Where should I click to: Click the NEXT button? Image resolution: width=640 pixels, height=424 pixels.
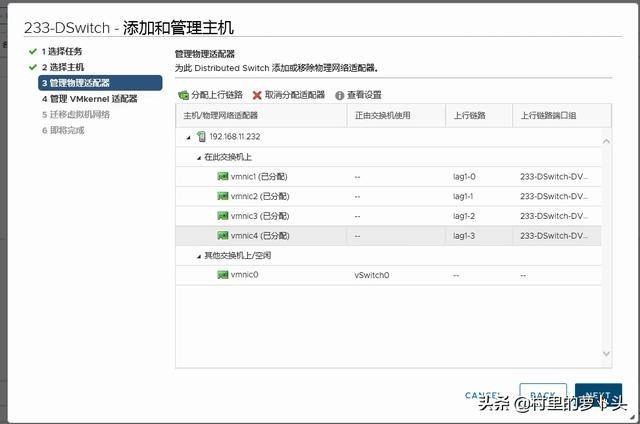598,395
